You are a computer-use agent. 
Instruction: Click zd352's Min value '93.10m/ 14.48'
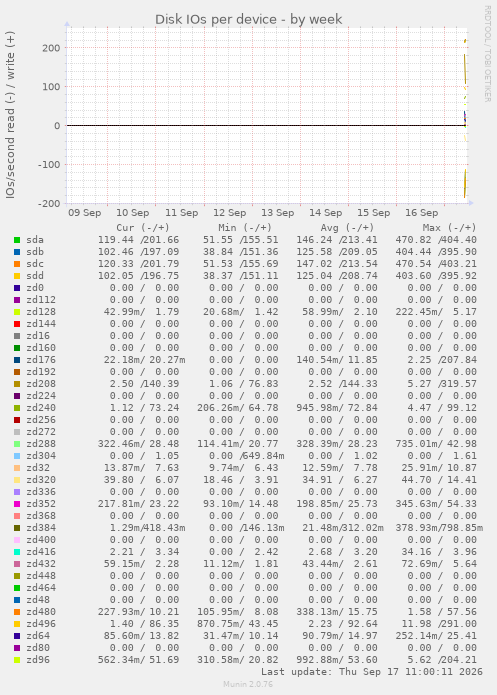click(x=241, y=504)
